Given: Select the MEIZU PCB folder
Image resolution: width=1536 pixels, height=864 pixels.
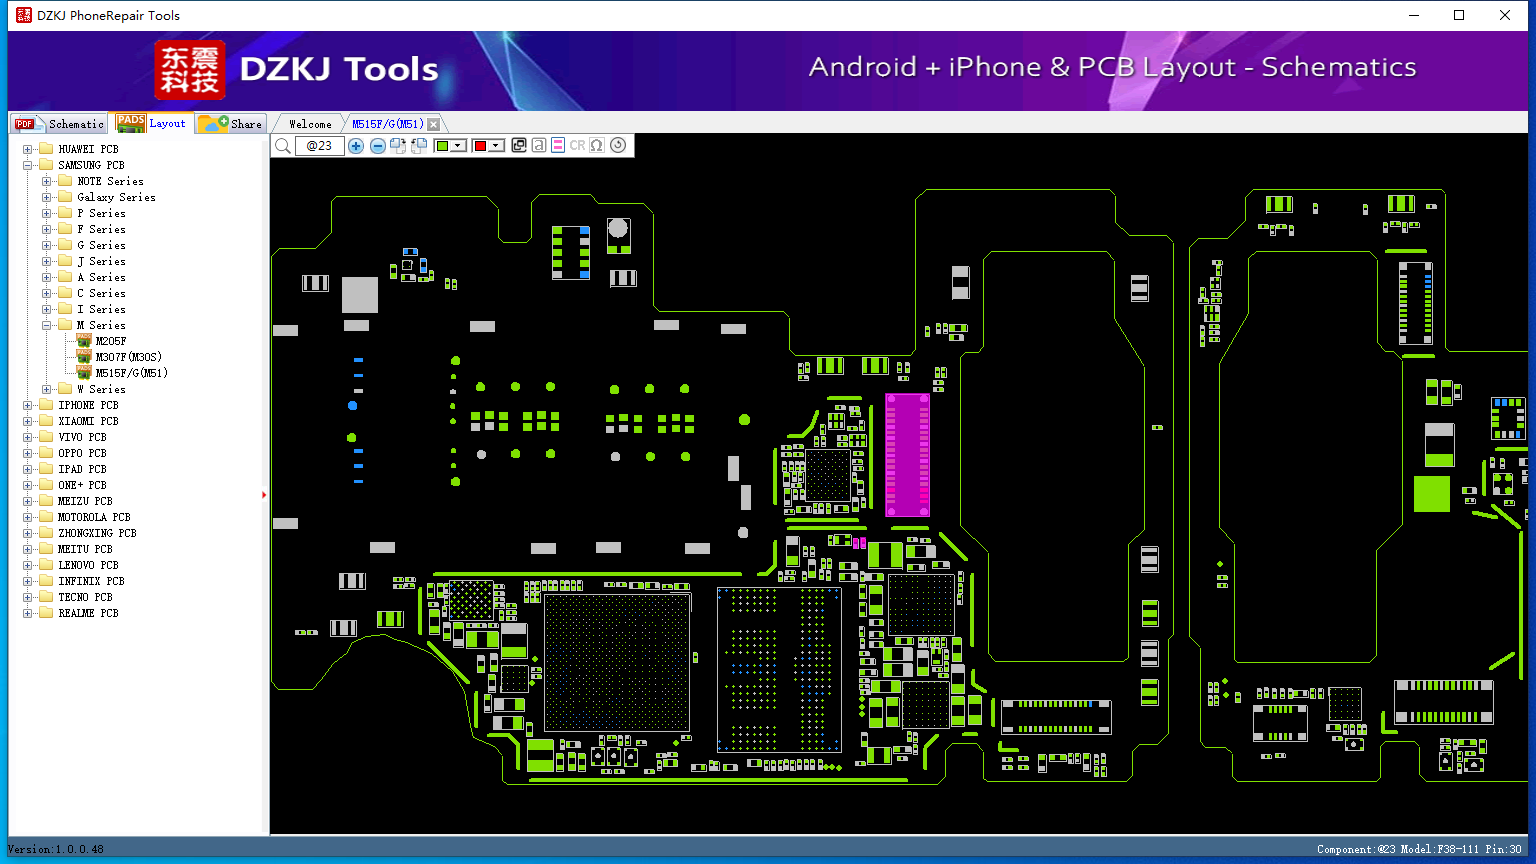Looking at the screenshot, I should (x=85, y=501).
